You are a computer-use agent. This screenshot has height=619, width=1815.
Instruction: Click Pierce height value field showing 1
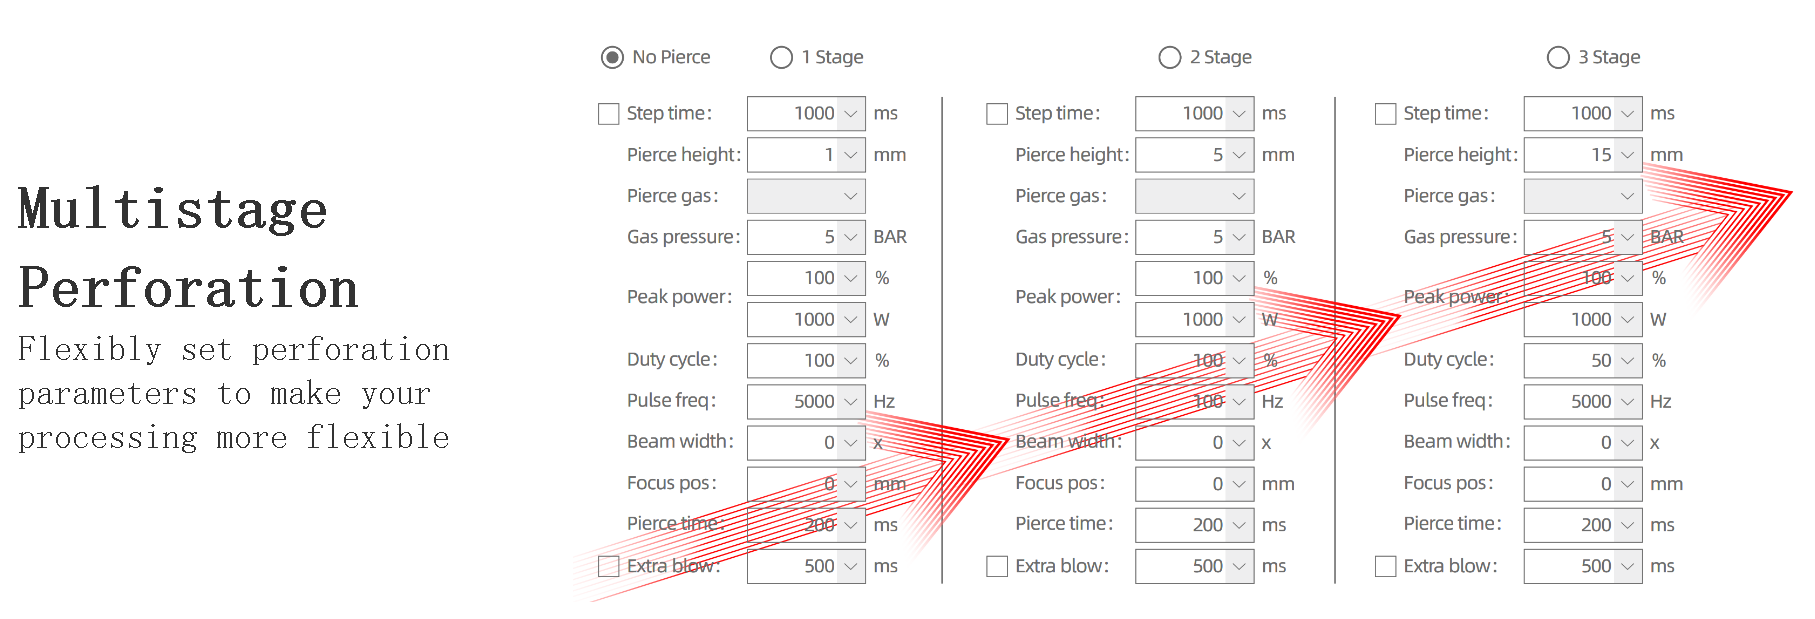793,155
